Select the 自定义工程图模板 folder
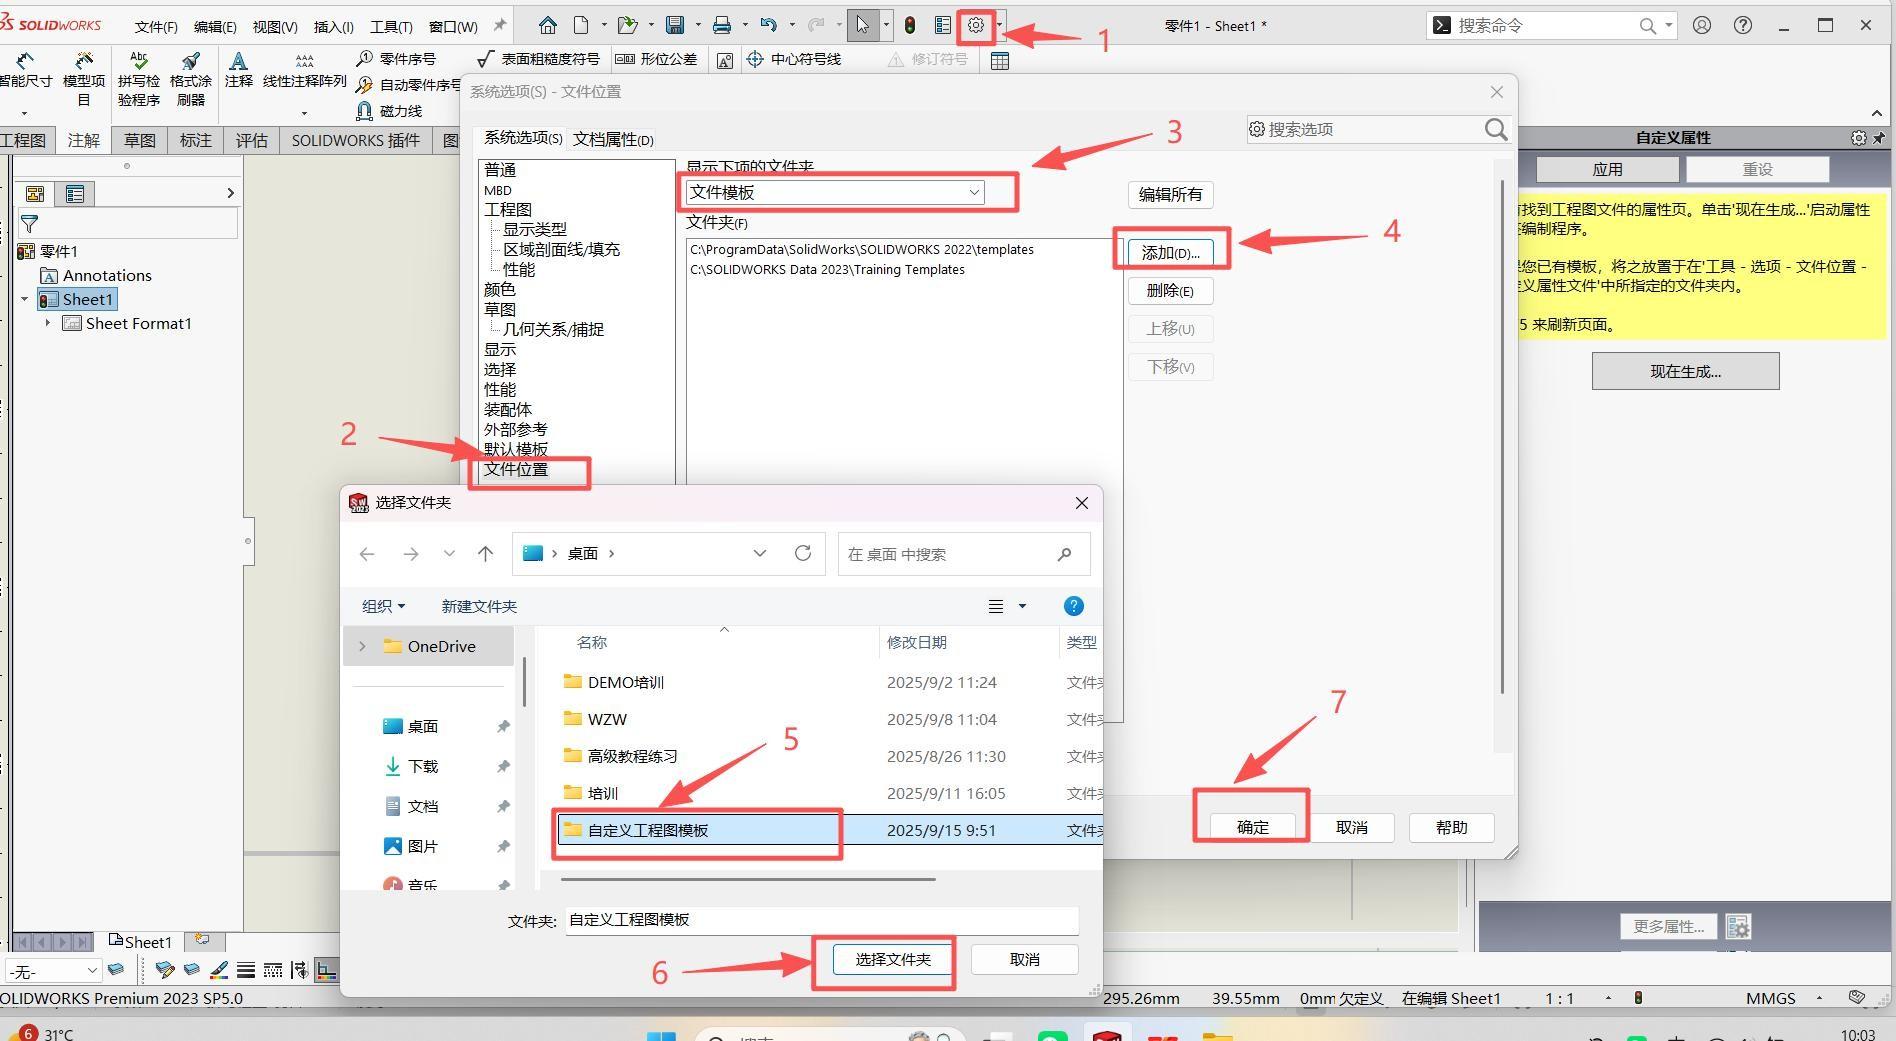This screenshot has height=1041, width=1896. click(830, 830)
